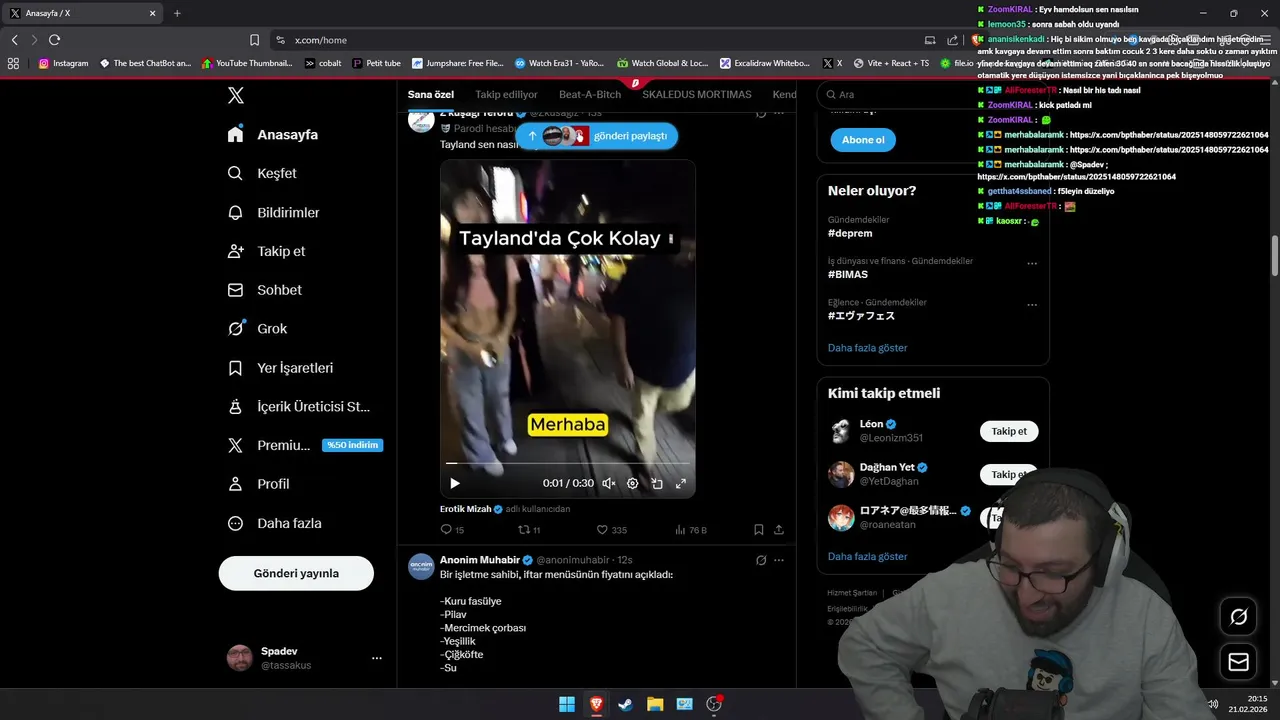1280x720 pixels.
Task: View post analytics showing 76 B
Action: (690, 530)
